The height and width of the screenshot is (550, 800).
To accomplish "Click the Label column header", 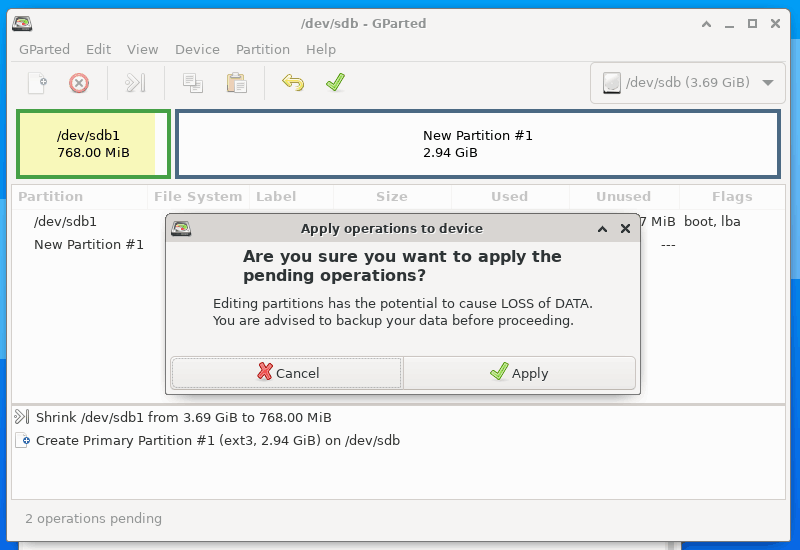I will point(291,196).
